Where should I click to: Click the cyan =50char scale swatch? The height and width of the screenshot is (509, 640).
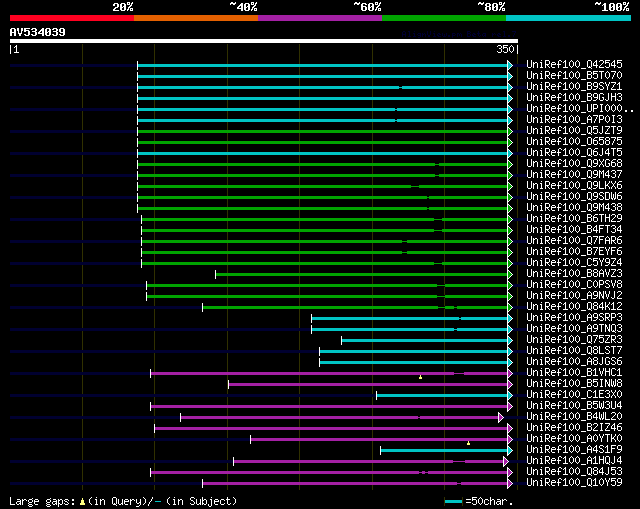point(453,501)
